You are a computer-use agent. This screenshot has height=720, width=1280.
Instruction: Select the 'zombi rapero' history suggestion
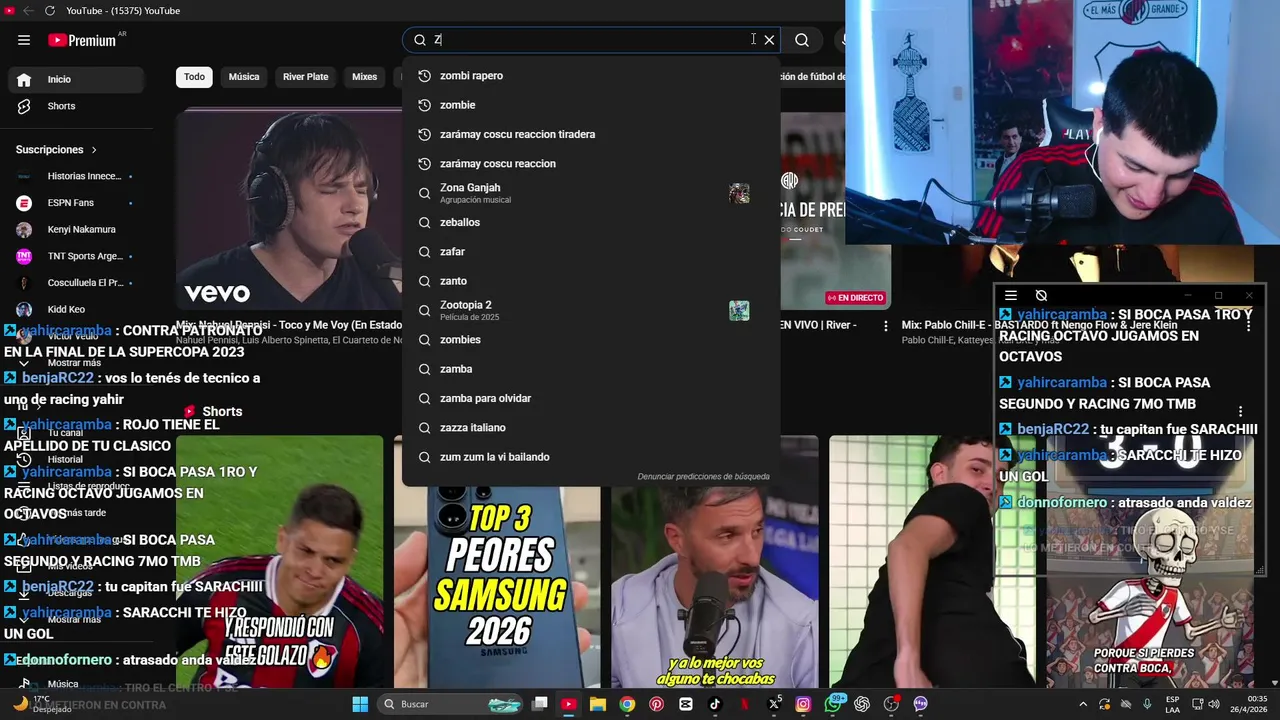tap(591, 76)
